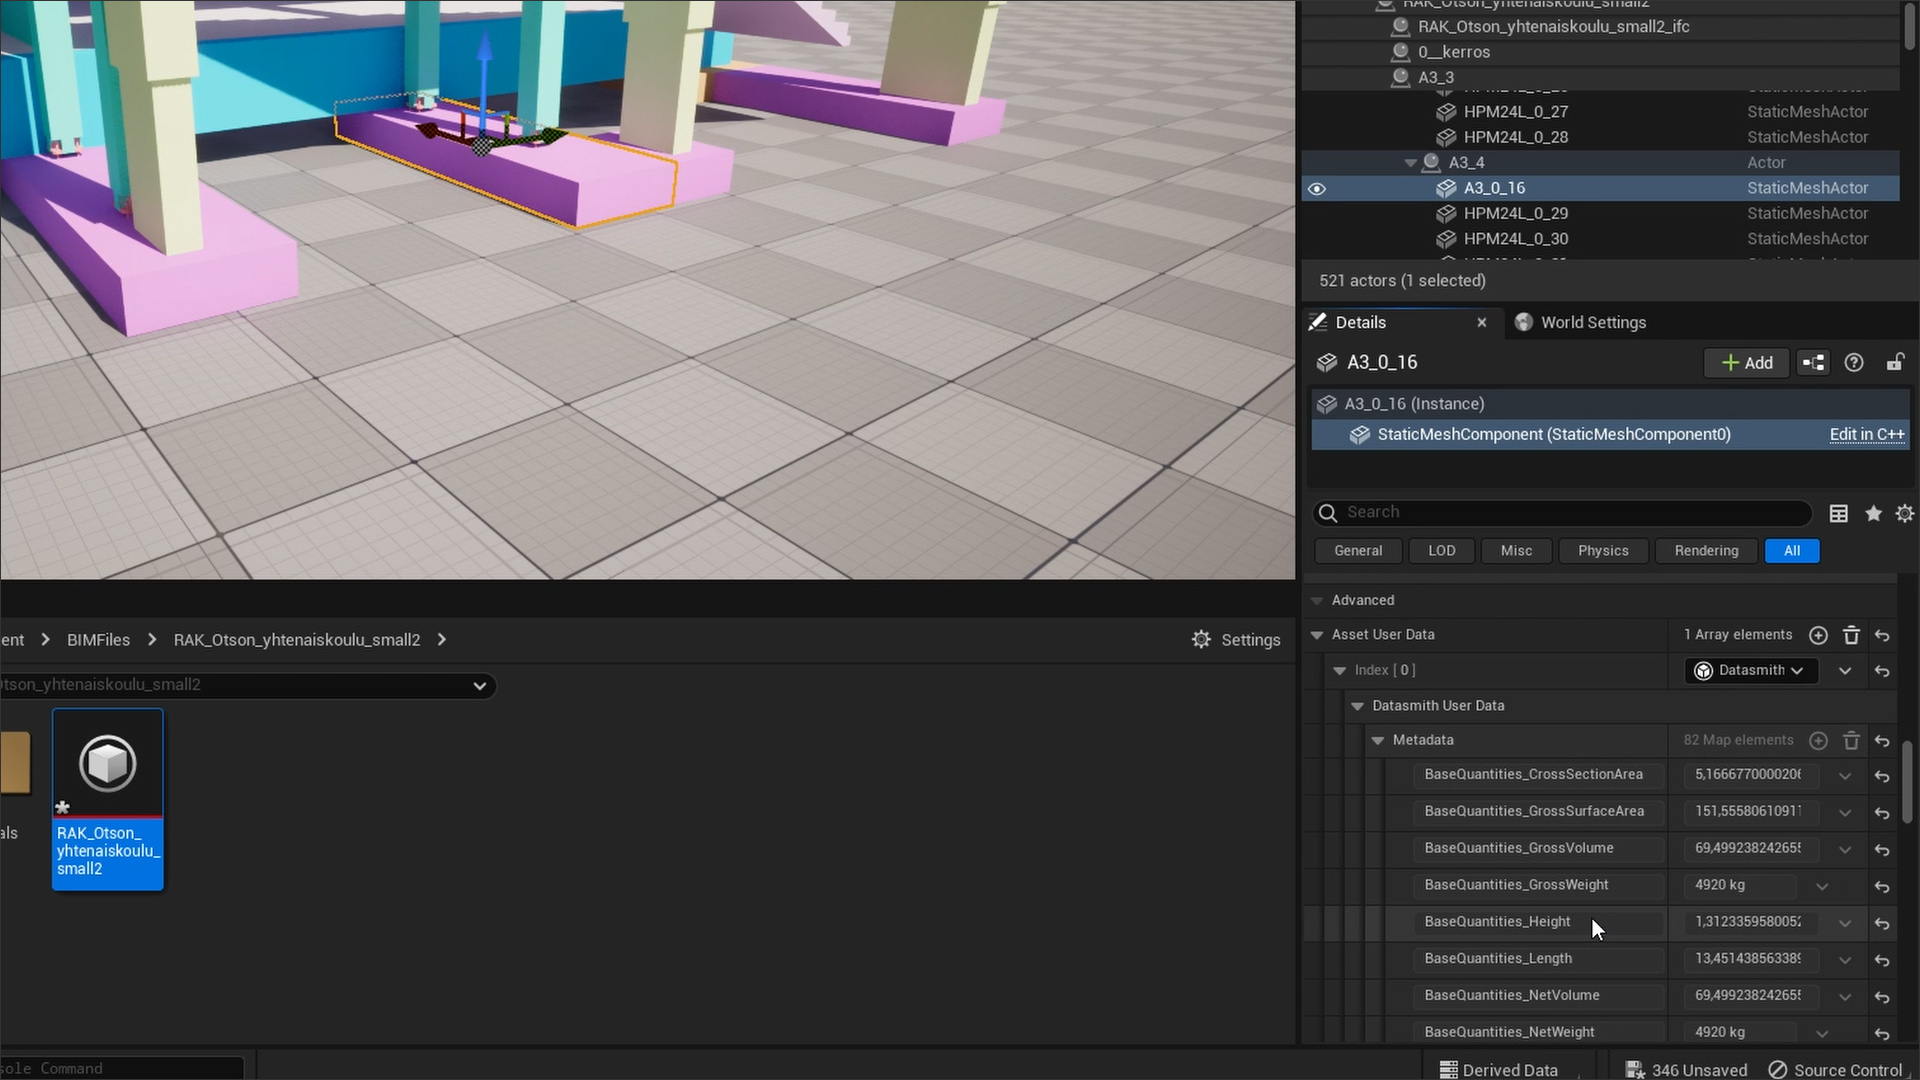The height and width of the screenshot is (1080, 1920).
Task: Open Index [0] element options chevron
Action: coord(1845,671)
